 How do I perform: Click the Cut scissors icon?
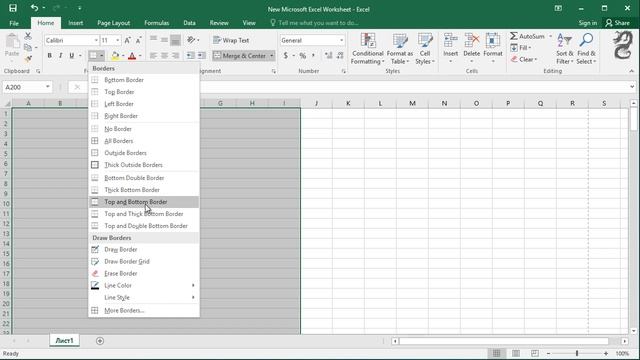coord(28,36)
